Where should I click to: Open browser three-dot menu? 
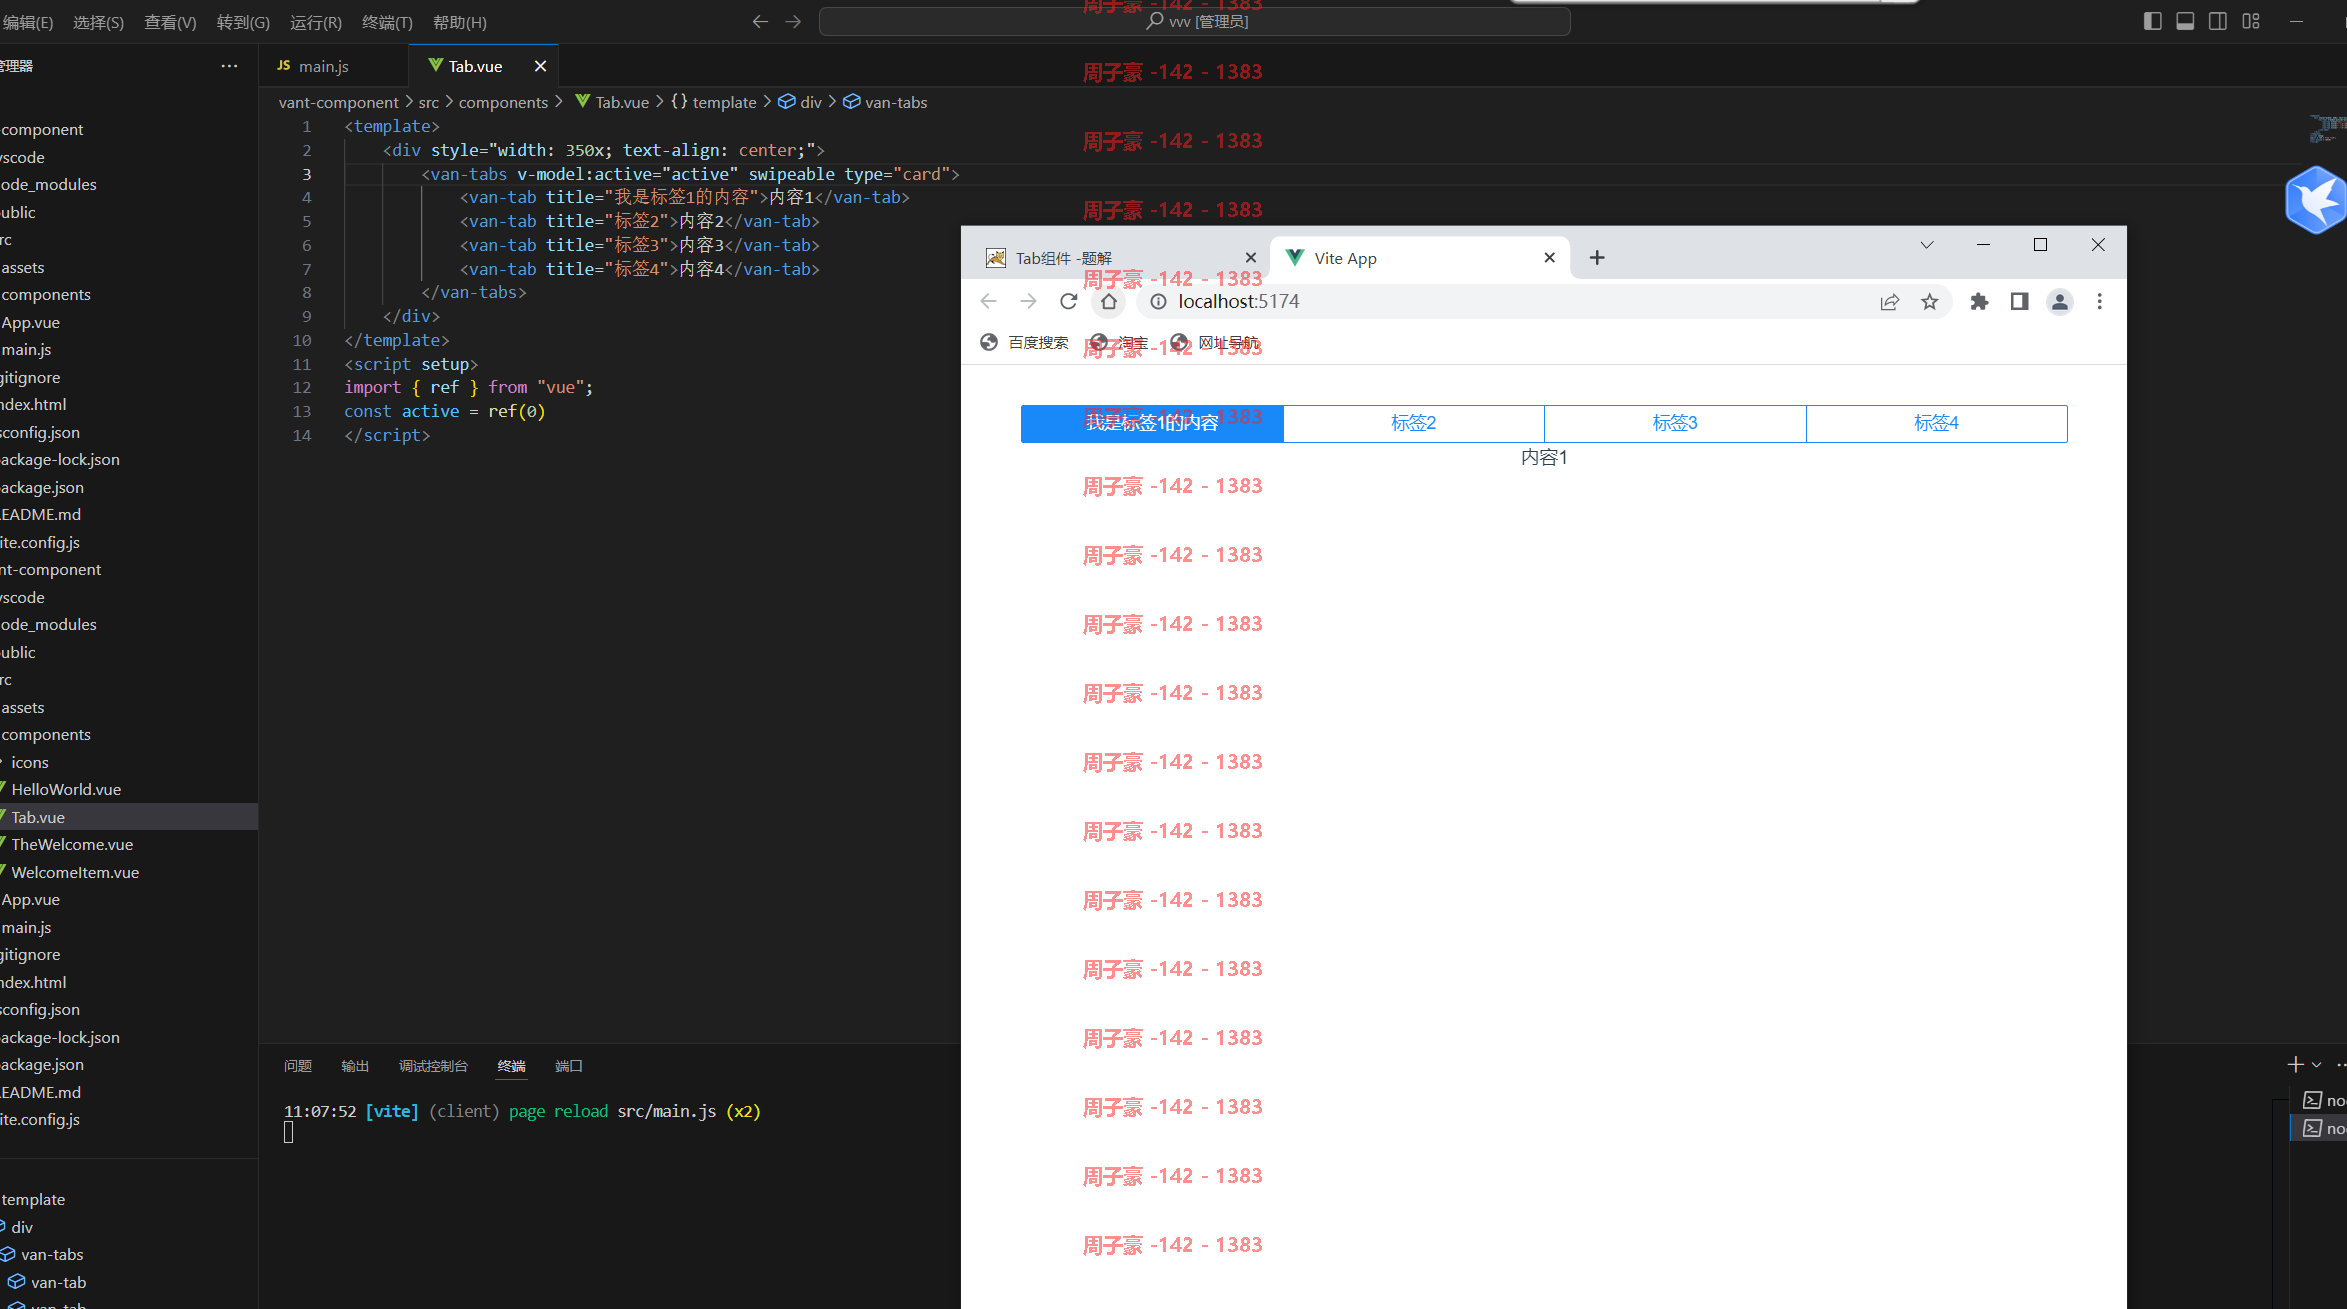[x=2099, y=302]
